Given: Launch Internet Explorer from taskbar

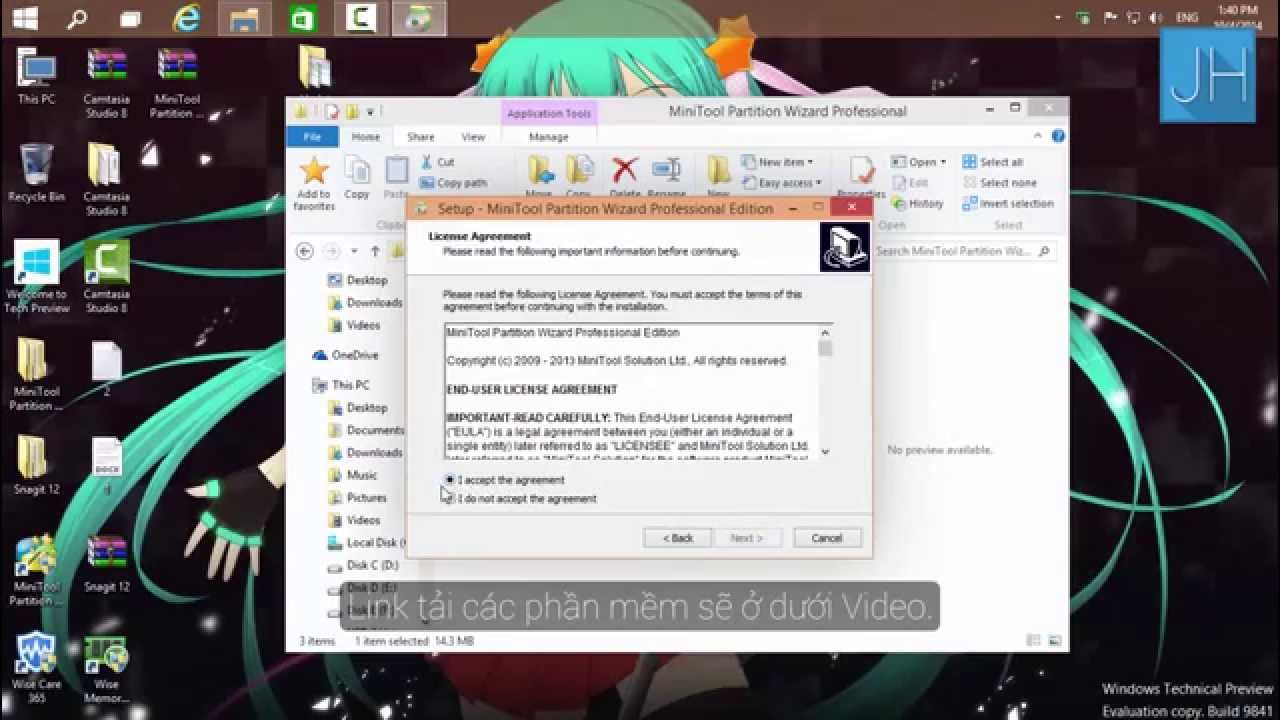Looking at the screenshot, I should click(186, 17).
